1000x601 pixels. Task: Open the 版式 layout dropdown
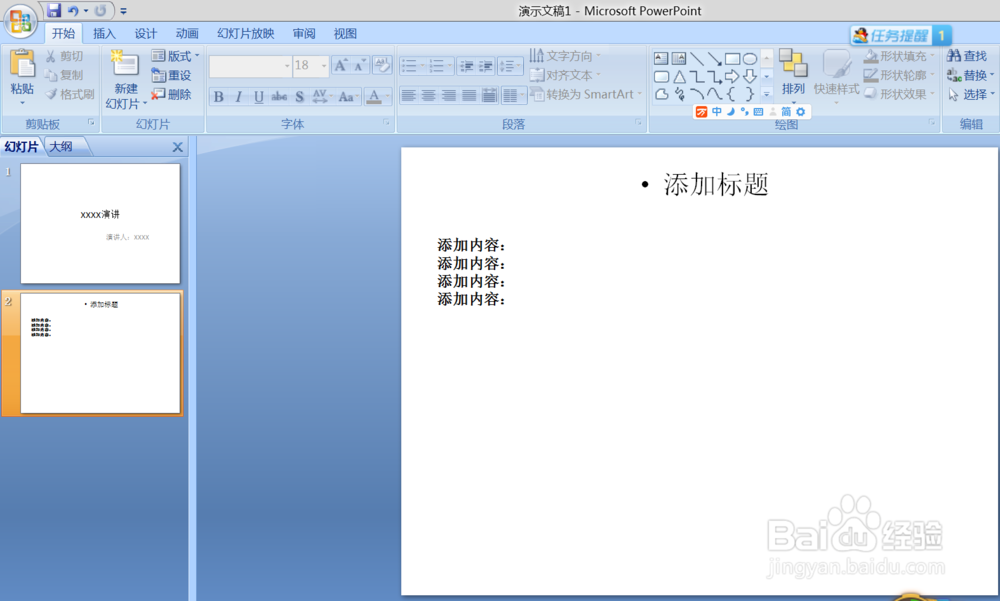(x=175, y=56)
